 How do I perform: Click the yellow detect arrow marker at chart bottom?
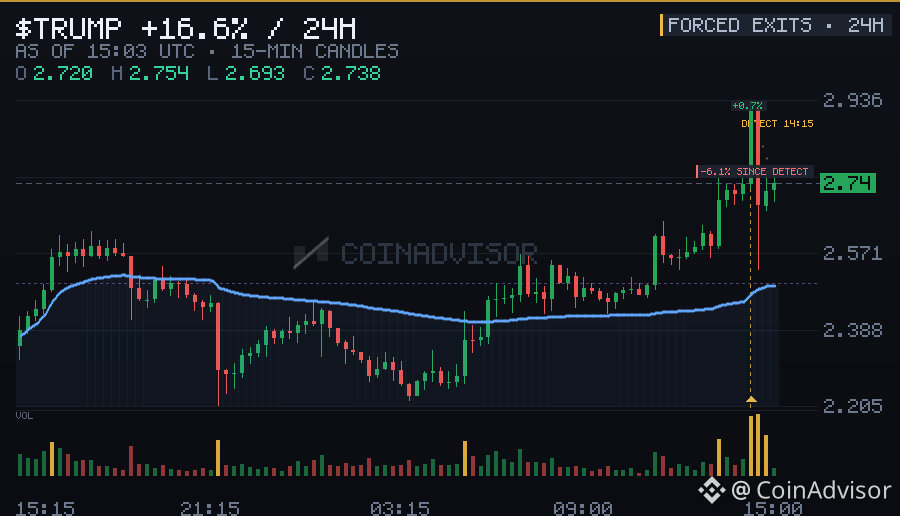click(x=751, y=399)
